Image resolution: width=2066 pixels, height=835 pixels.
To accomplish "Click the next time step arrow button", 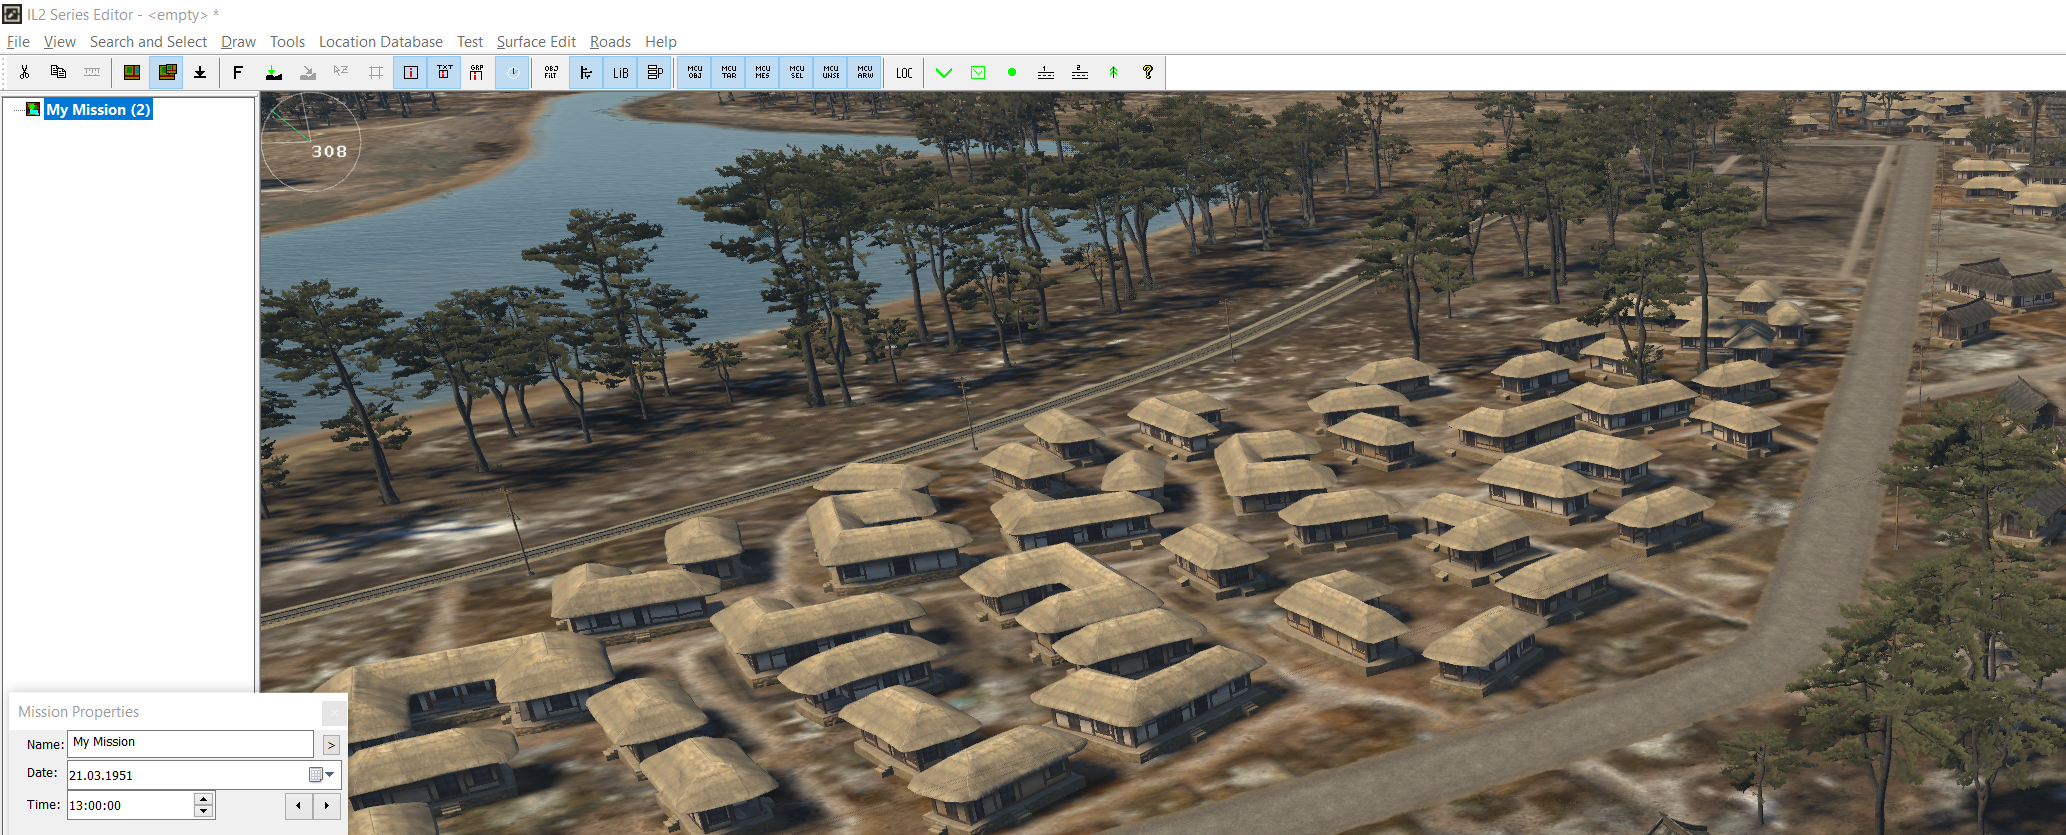I will click(x=327, y=806).
